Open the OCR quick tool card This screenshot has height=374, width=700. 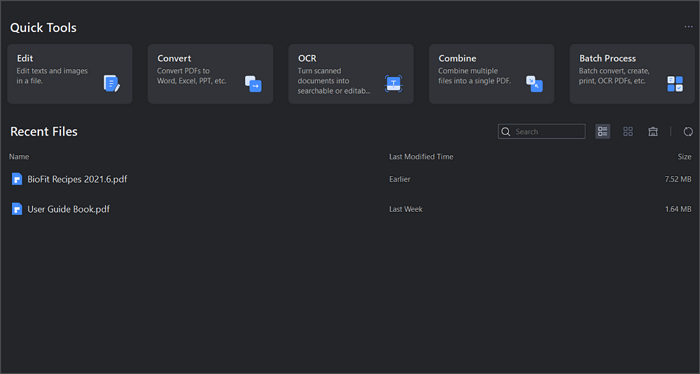pos(351,74)
